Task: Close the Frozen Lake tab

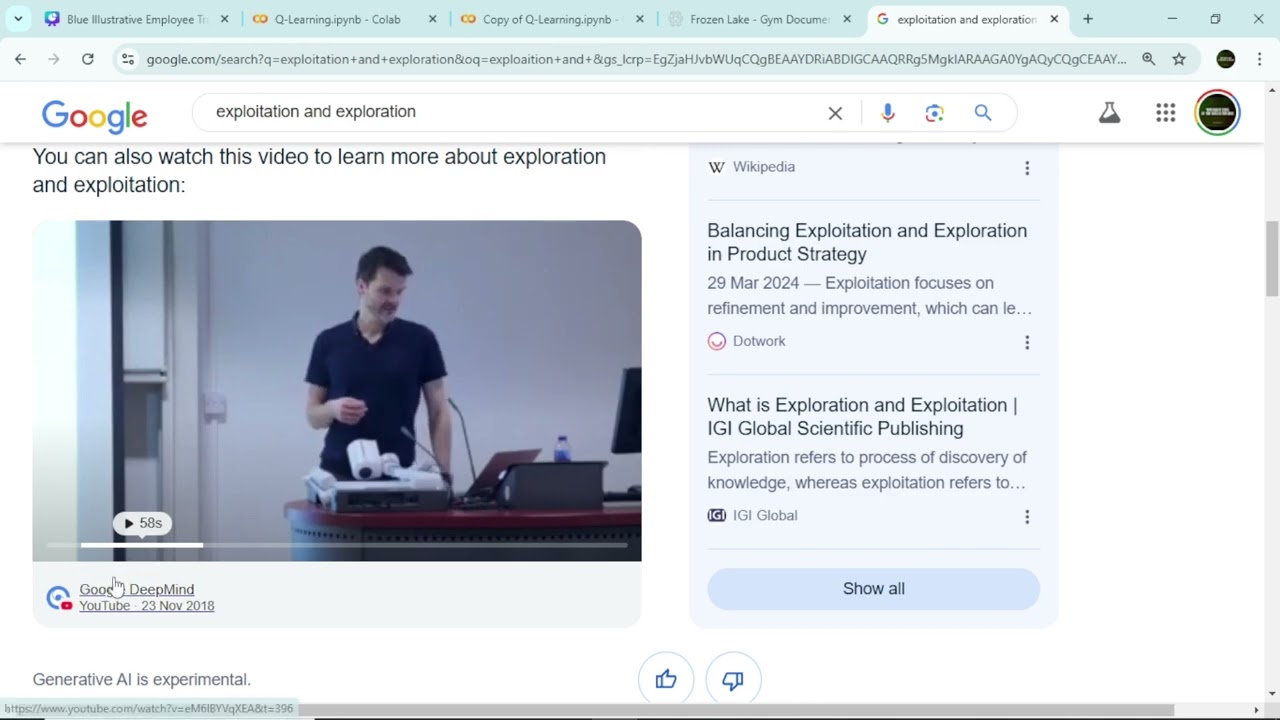Action: pyautogui.click(x=847, y=19)
